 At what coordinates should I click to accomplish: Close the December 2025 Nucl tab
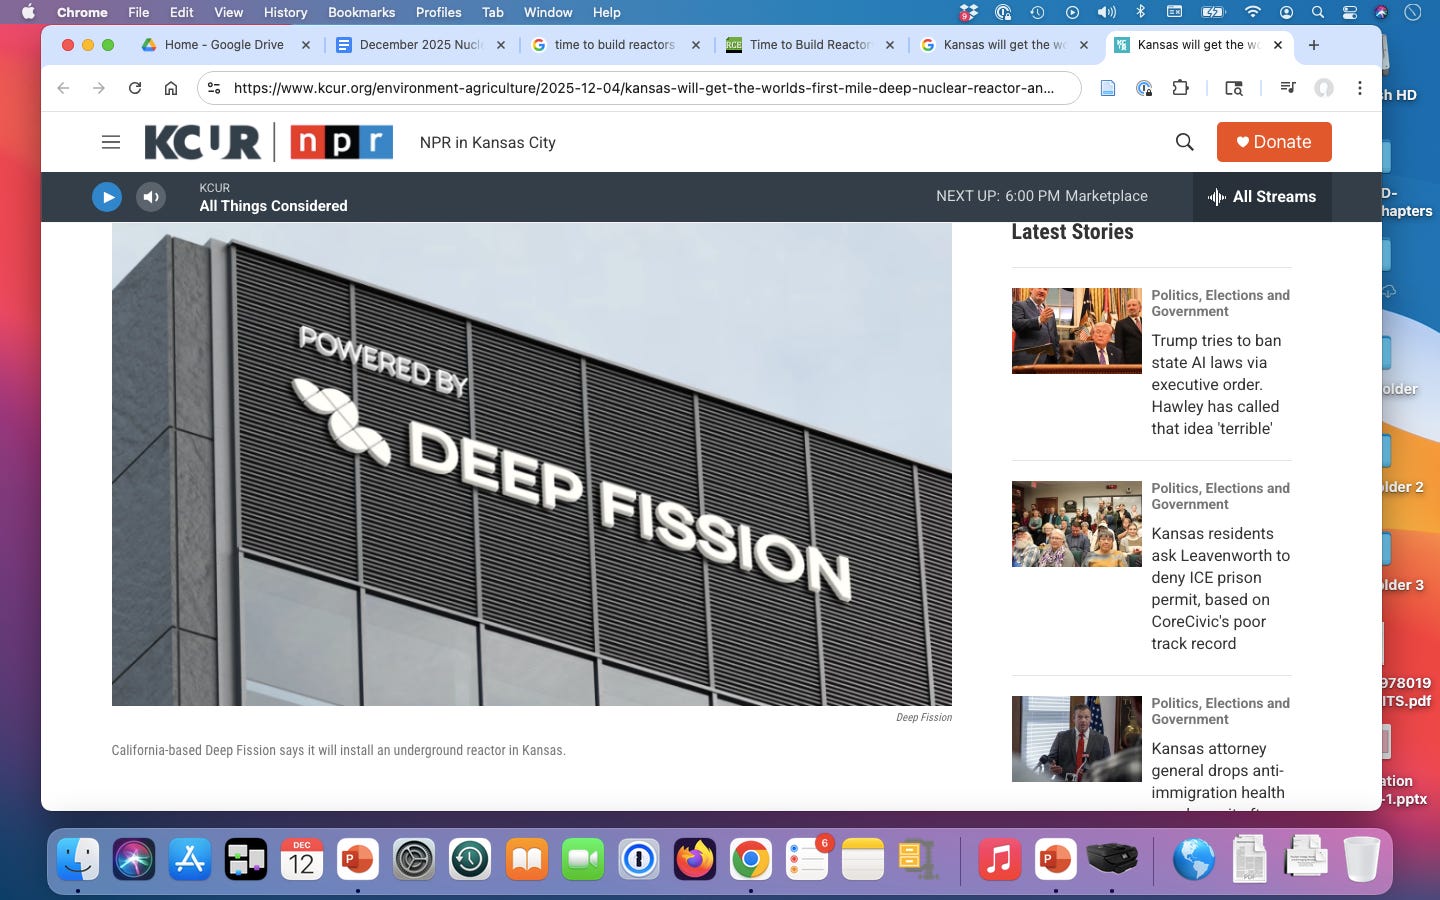point(501,45)
